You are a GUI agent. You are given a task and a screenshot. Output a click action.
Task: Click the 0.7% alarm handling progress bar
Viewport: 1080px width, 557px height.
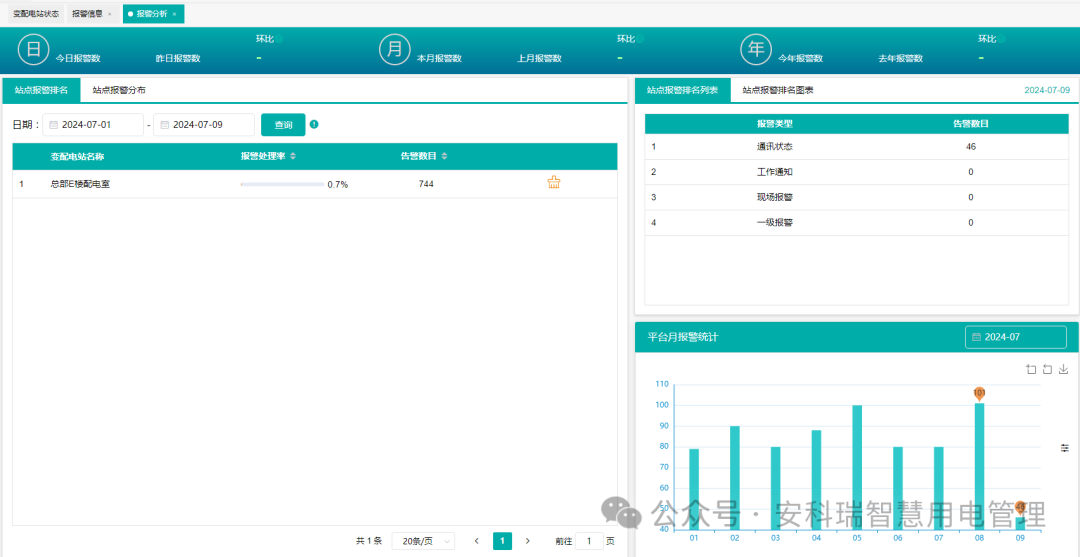click(282, 185)
